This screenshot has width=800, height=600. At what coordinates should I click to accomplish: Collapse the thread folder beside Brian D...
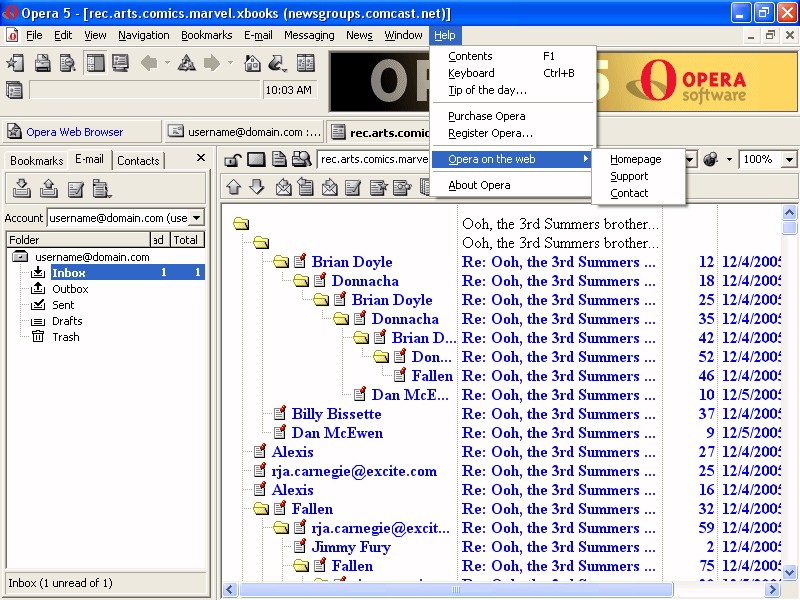point(361,338)
